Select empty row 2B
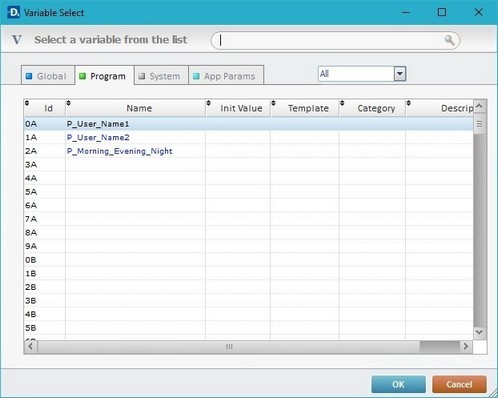The width and height of the screenshot is (498, 398). (248, 287)
